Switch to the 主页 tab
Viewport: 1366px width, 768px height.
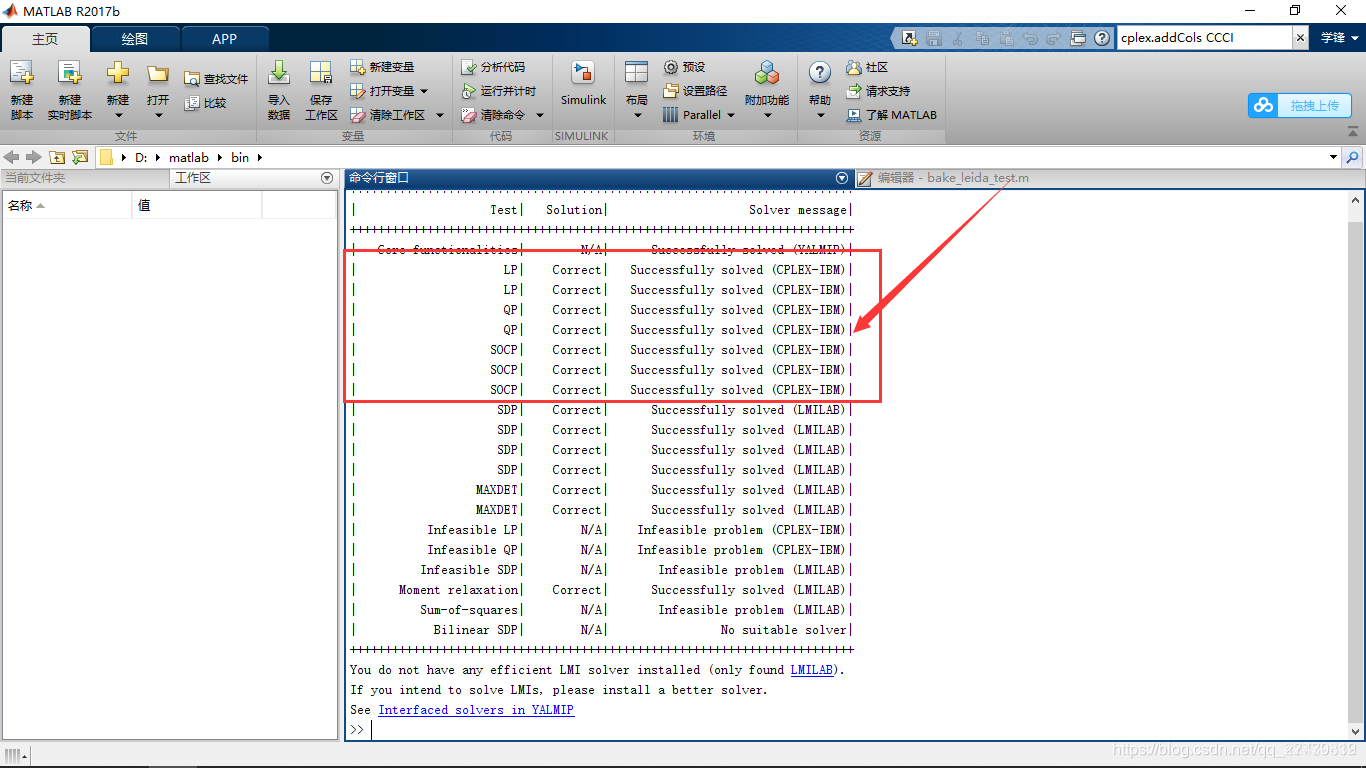45,39
